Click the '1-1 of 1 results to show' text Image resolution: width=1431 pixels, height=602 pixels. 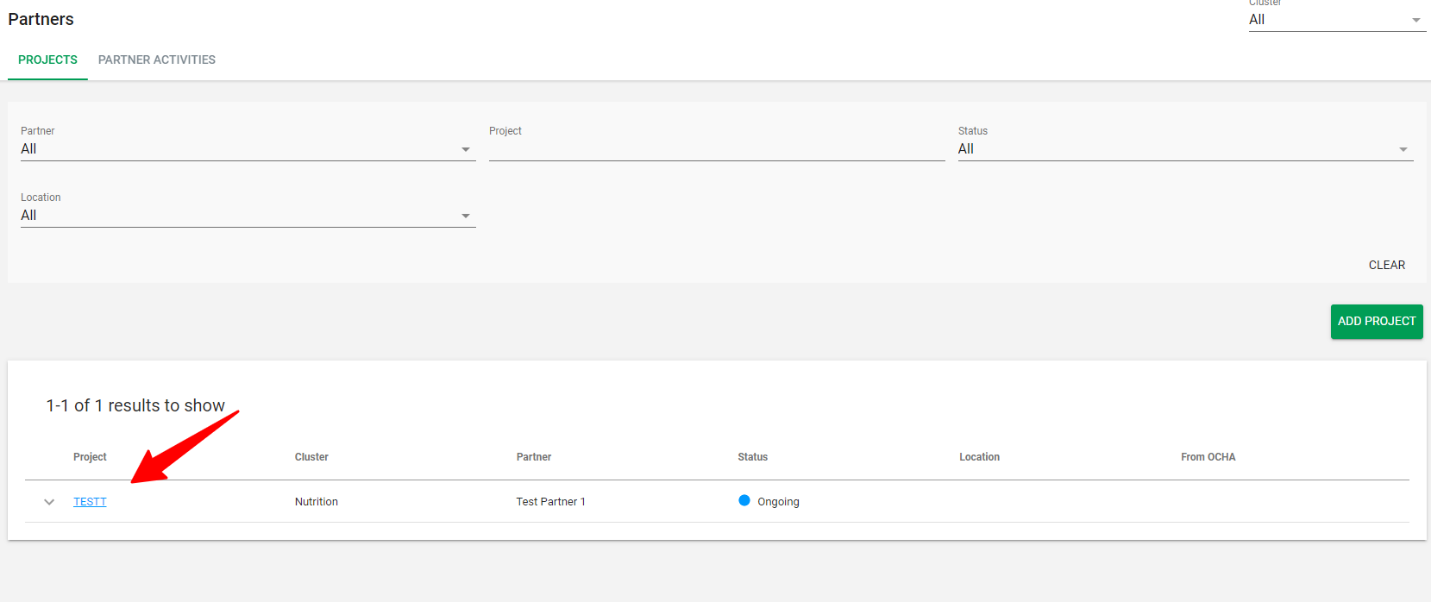135,406
